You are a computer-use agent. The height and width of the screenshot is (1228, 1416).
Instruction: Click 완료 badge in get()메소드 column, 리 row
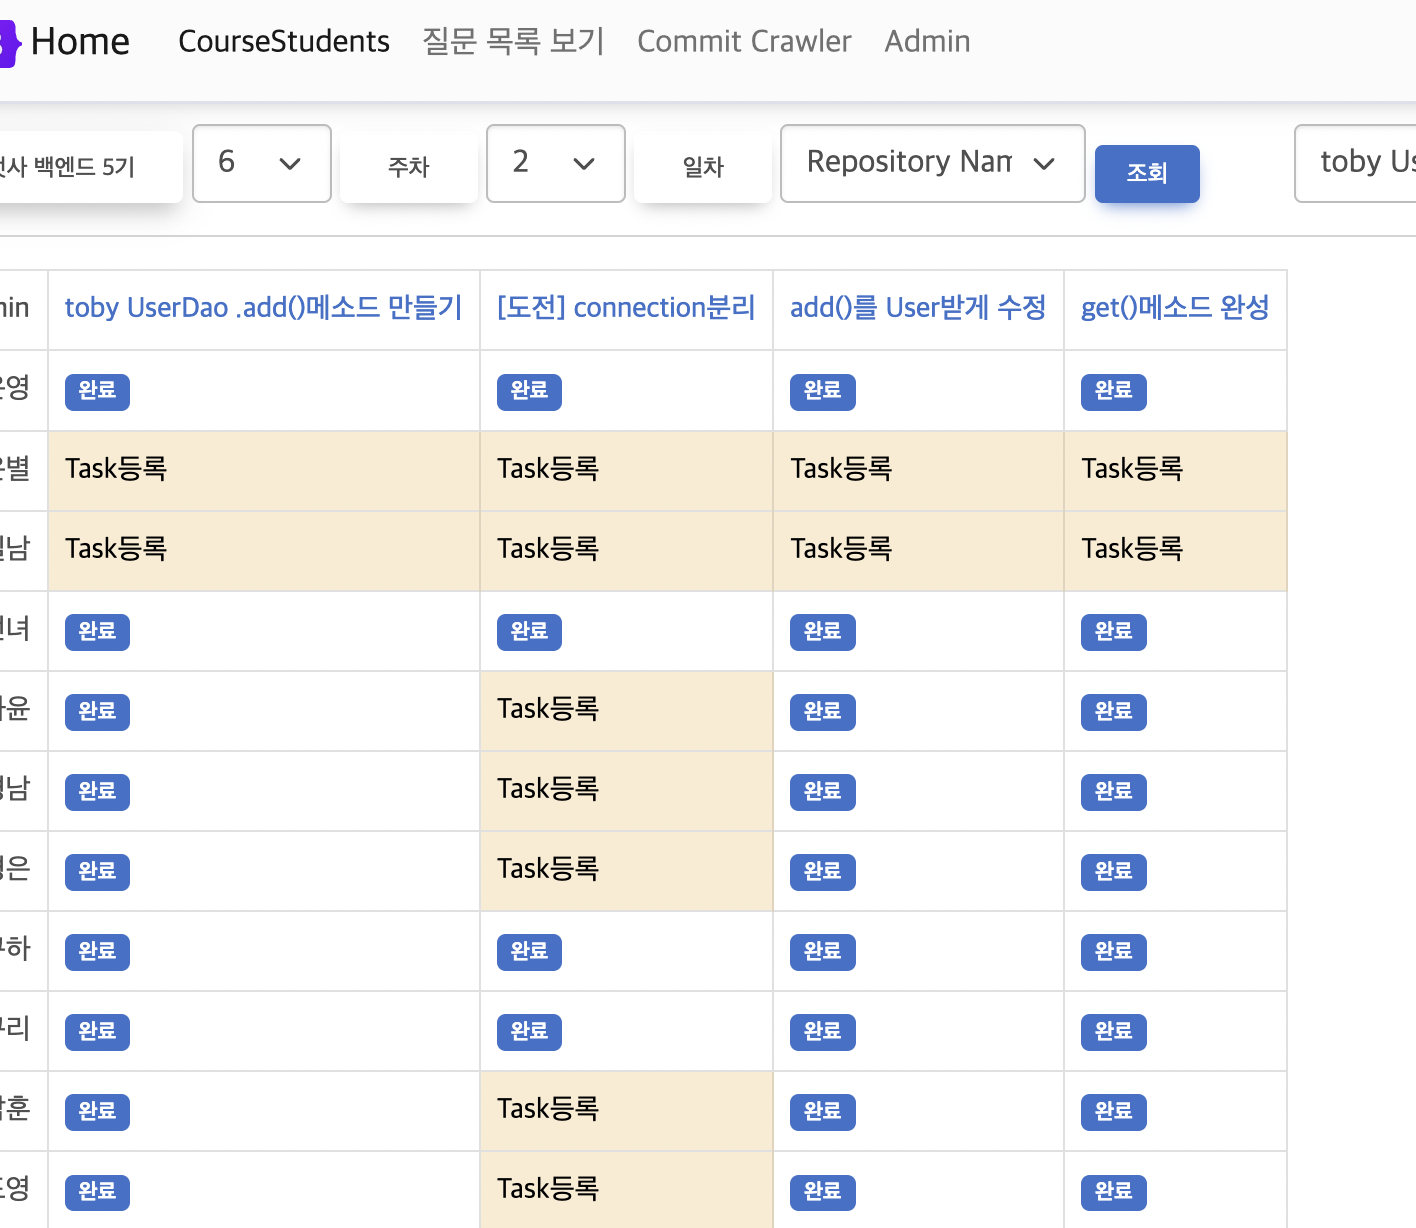coord(1113,1032)
